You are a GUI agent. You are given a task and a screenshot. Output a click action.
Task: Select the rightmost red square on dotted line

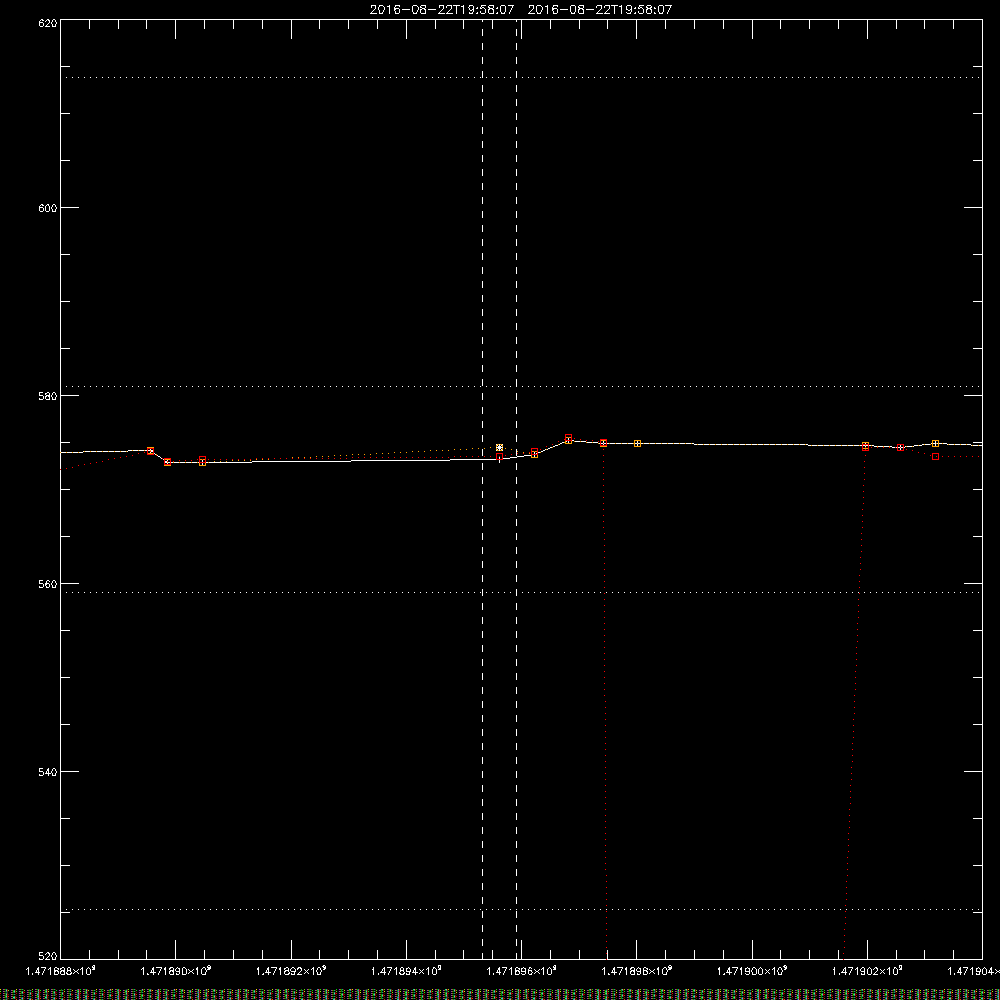click(935, 457)
